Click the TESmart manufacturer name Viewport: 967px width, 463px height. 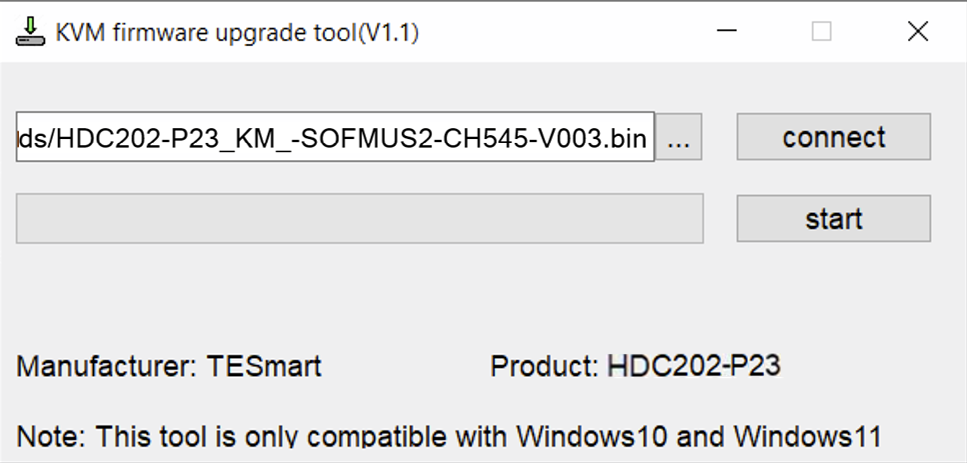pos(264,366)
